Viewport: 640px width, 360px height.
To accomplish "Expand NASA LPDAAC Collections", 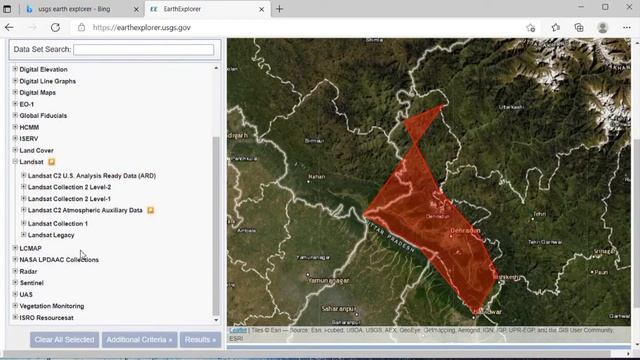I will [15, 259].
